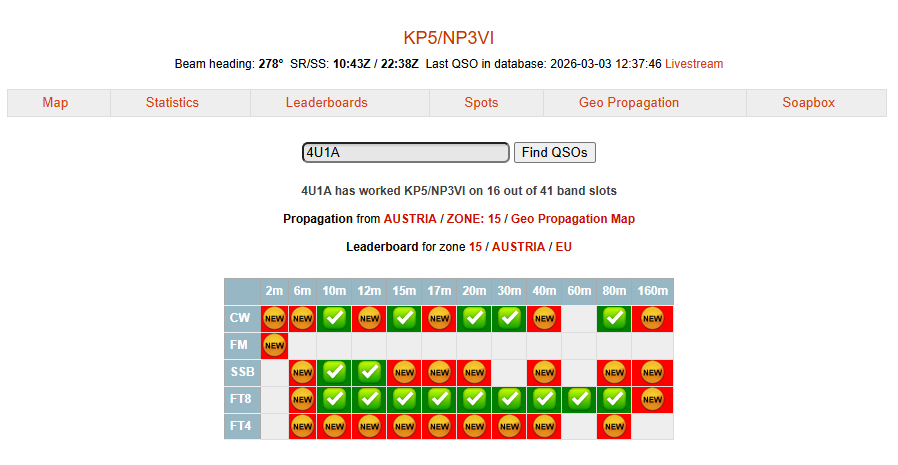This screenshot has width=898, height=465.
Task: Select the CW 20m checkmark
Action: (x=474, y=318)
